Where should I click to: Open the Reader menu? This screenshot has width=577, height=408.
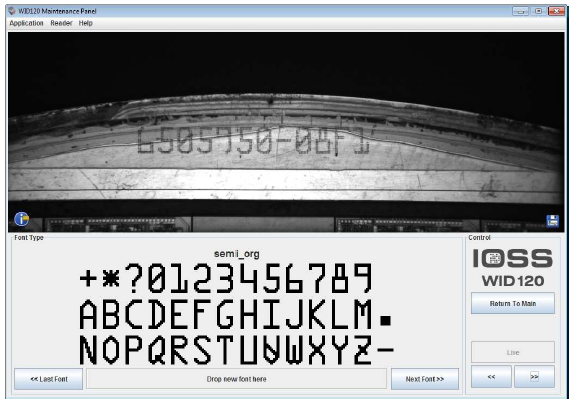[x=61, y=23]
